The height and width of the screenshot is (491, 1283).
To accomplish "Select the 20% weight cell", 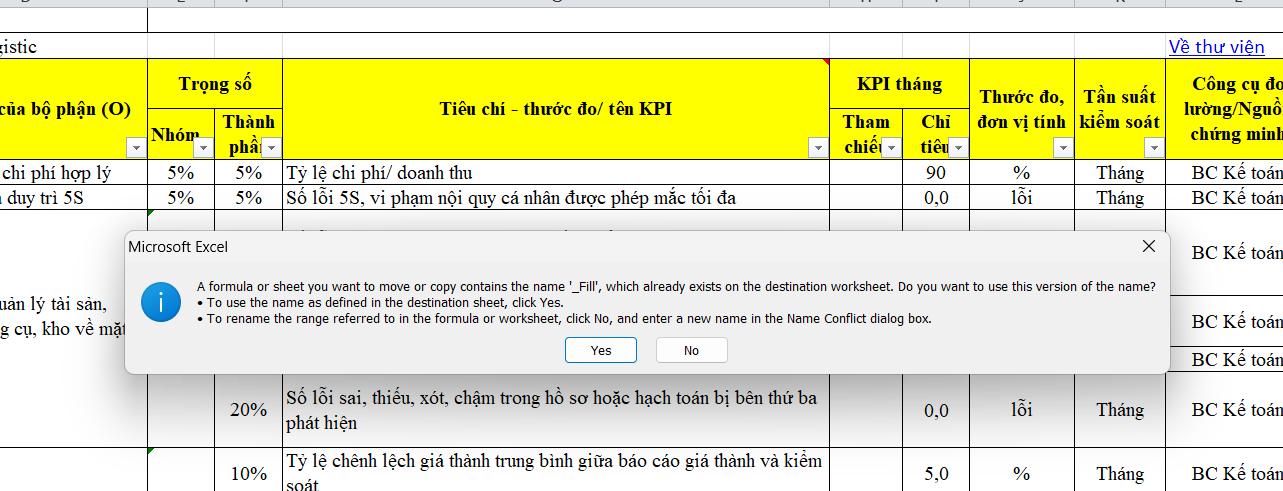I will point(248,410).
